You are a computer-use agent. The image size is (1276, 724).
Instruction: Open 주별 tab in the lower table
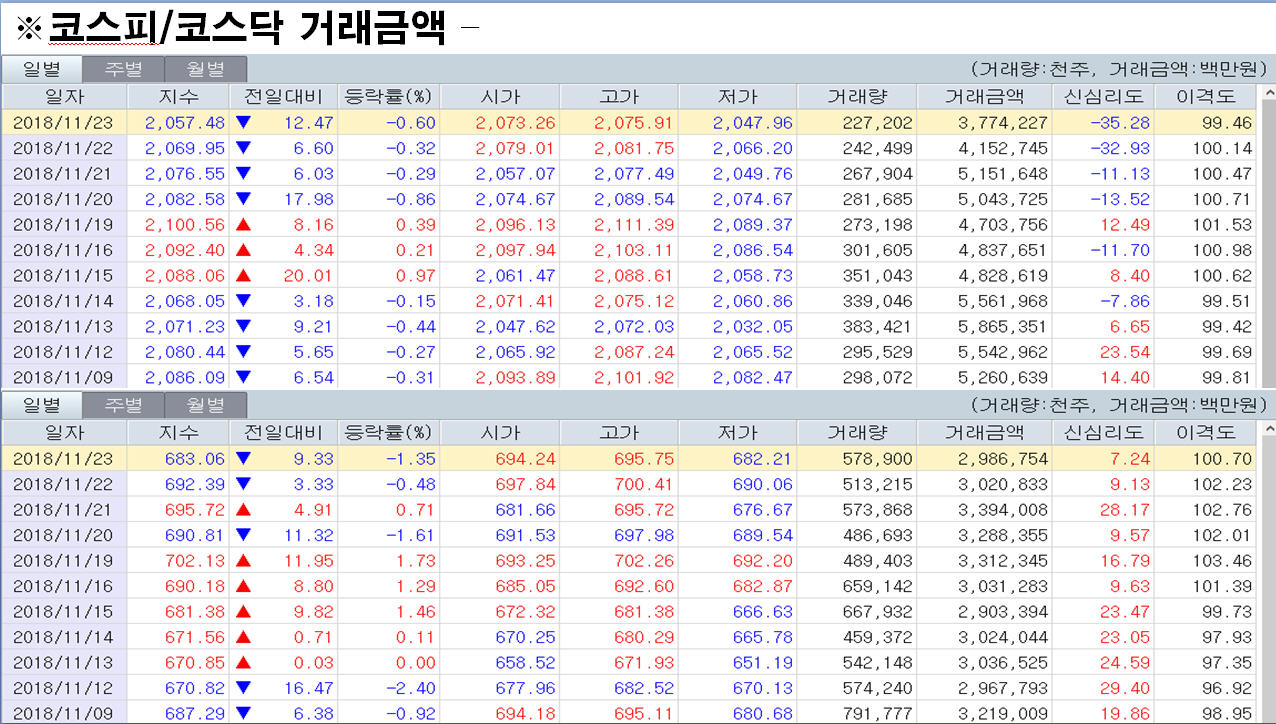tap(123, 405)
